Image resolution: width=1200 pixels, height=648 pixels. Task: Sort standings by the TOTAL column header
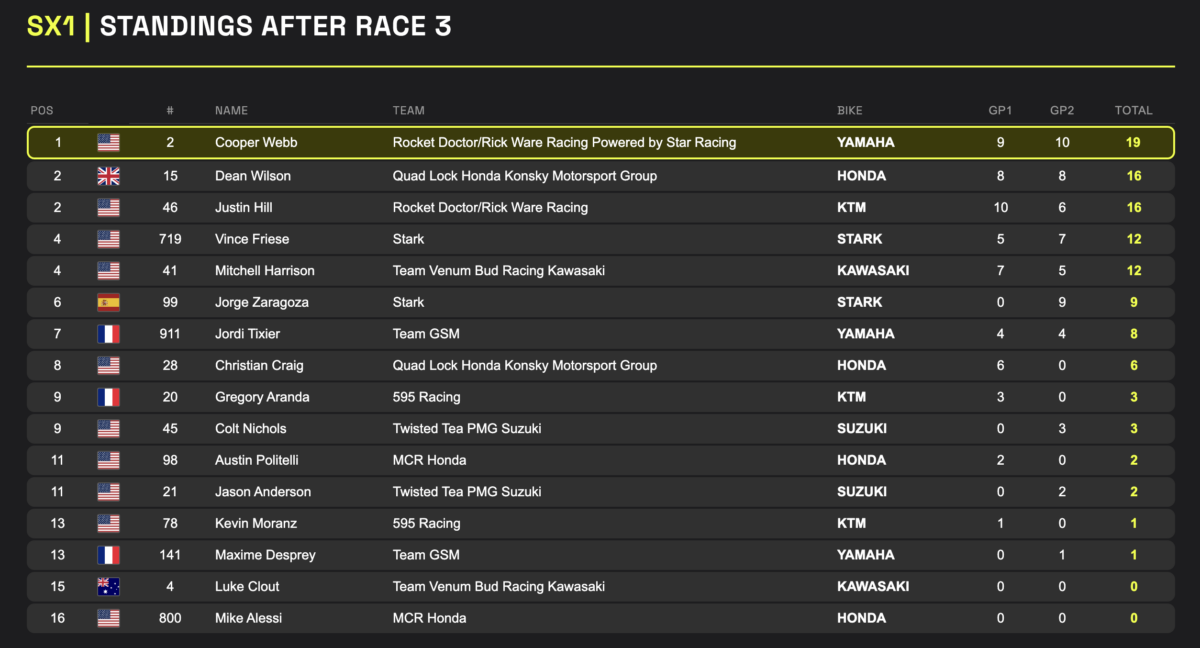click(x=1134, y=111)
